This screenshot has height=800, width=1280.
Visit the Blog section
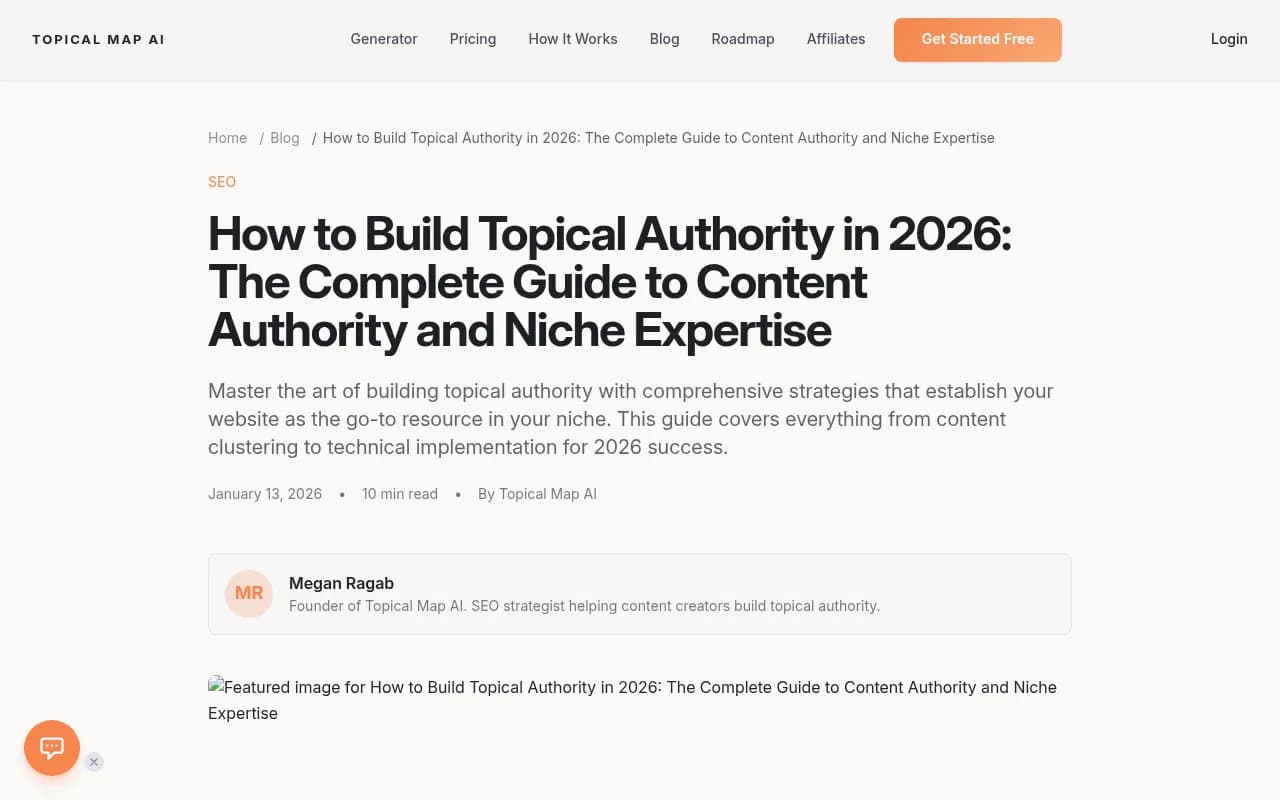coord(664,39)
